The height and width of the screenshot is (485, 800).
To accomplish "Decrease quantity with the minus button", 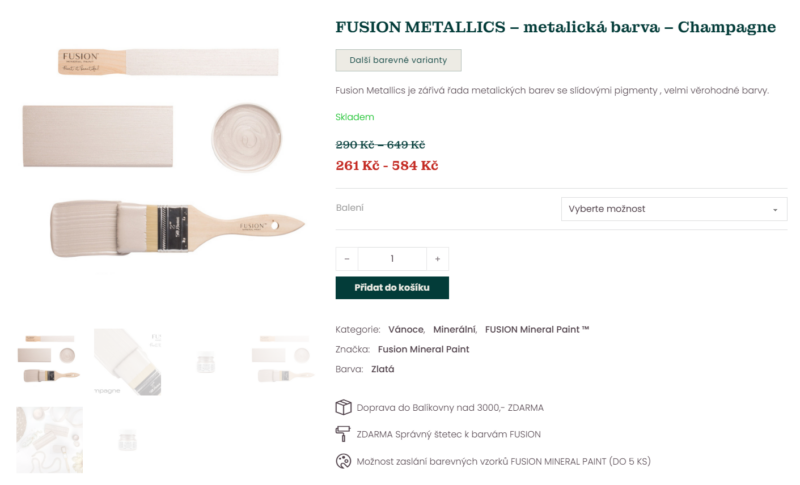I will 347,259.
